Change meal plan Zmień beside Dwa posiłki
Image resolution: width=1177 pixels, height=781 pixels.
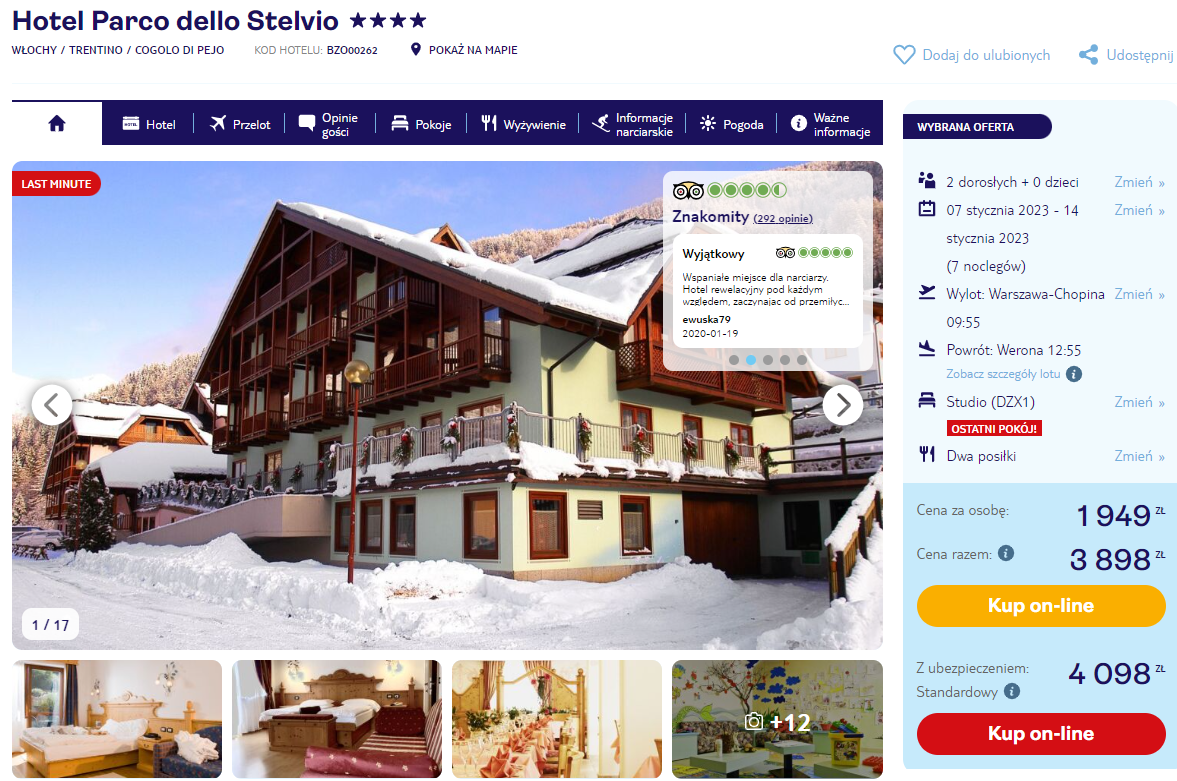pos(1139,457)
